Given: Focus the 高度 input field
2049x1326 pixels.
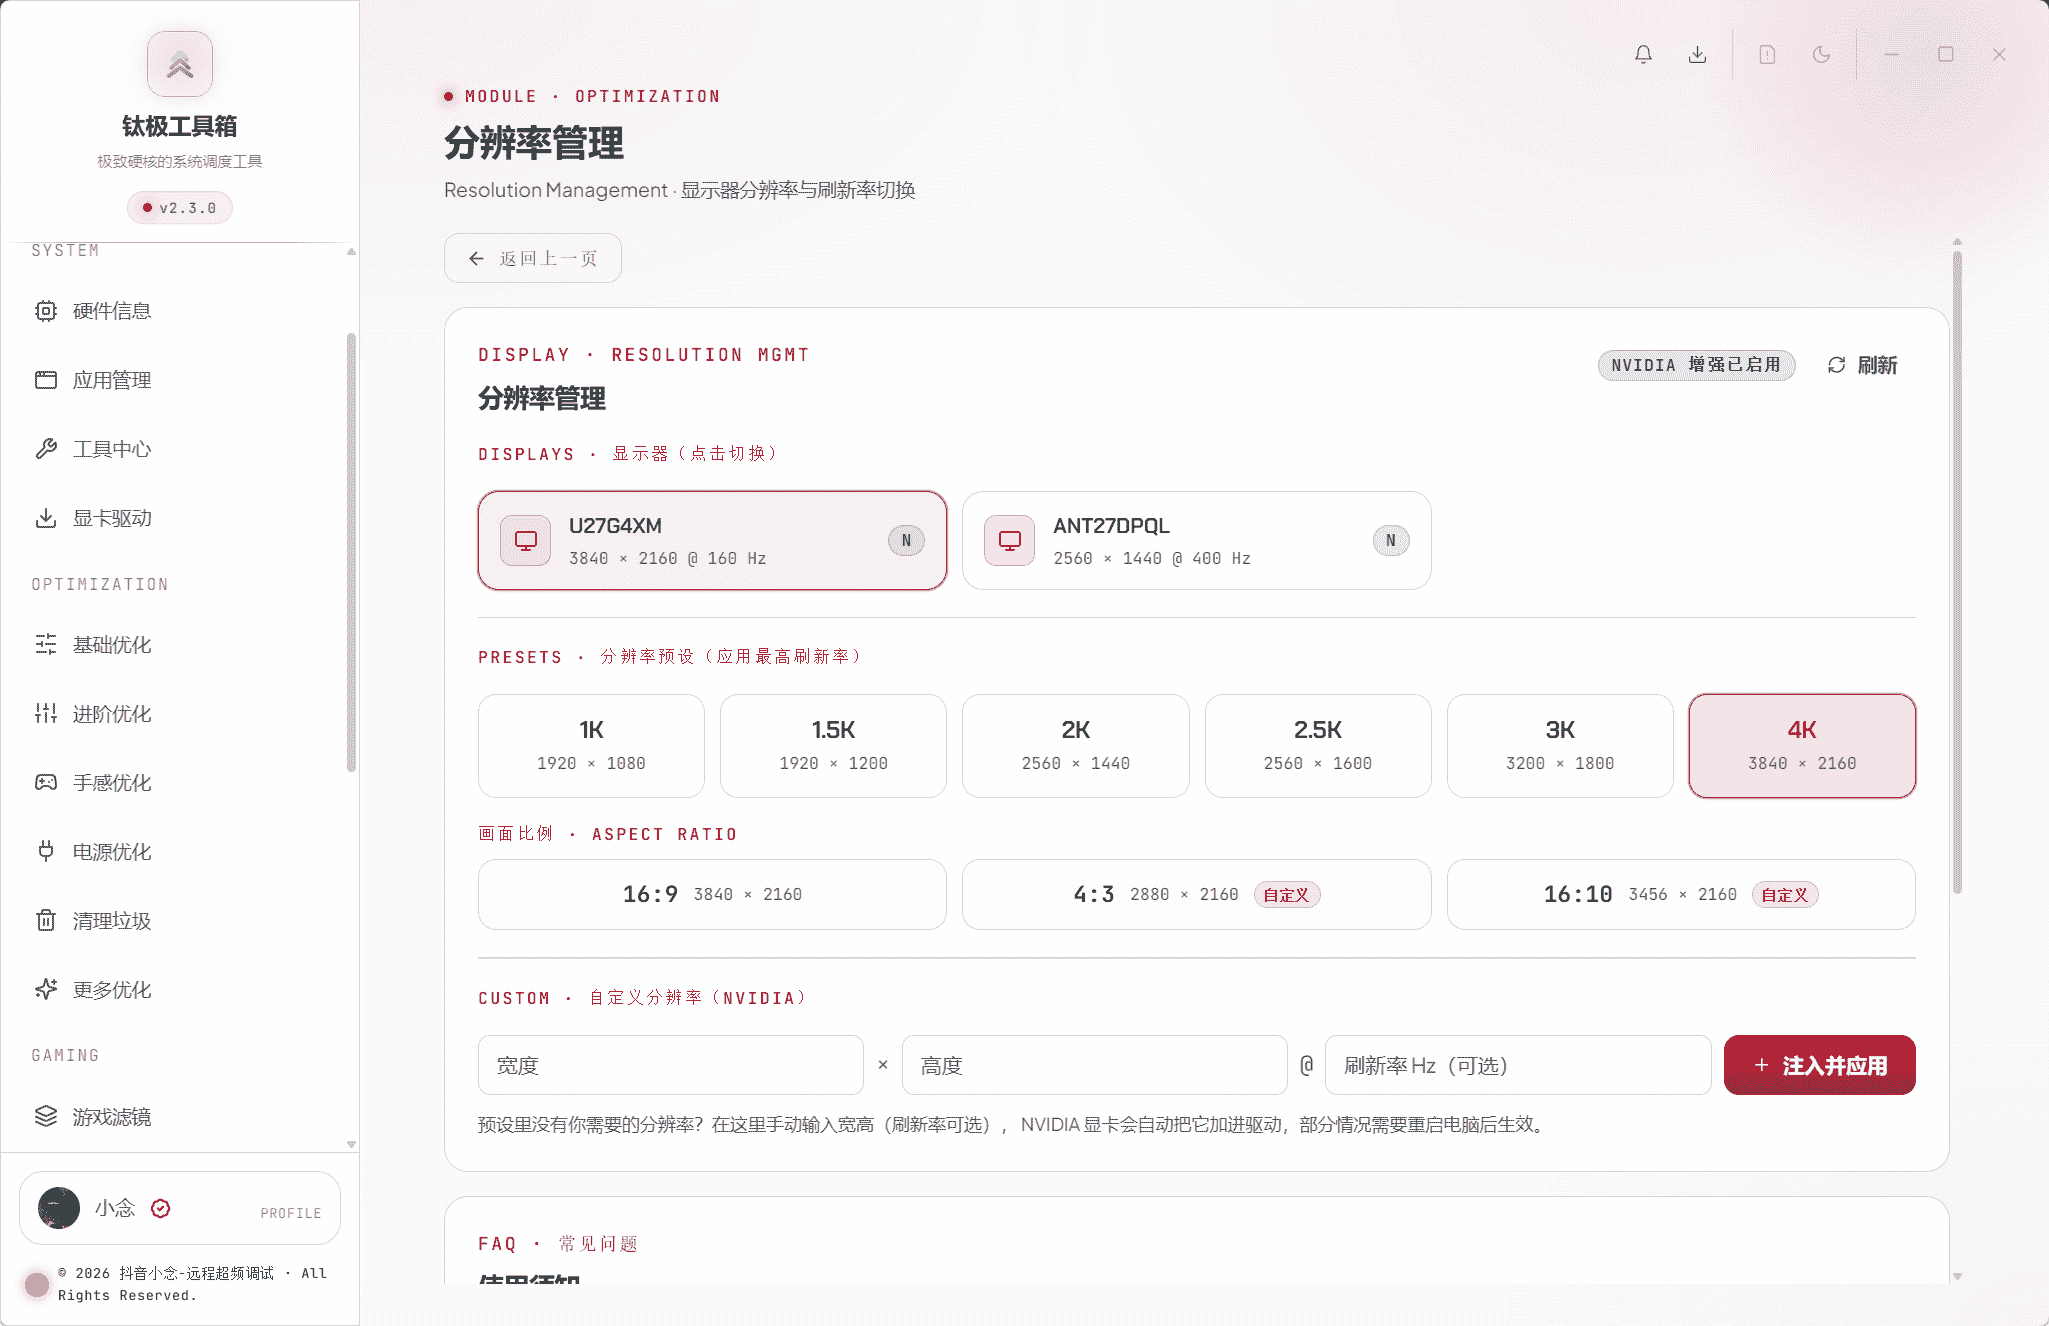Looking at the screenshot, I should coord(1094,1065).
